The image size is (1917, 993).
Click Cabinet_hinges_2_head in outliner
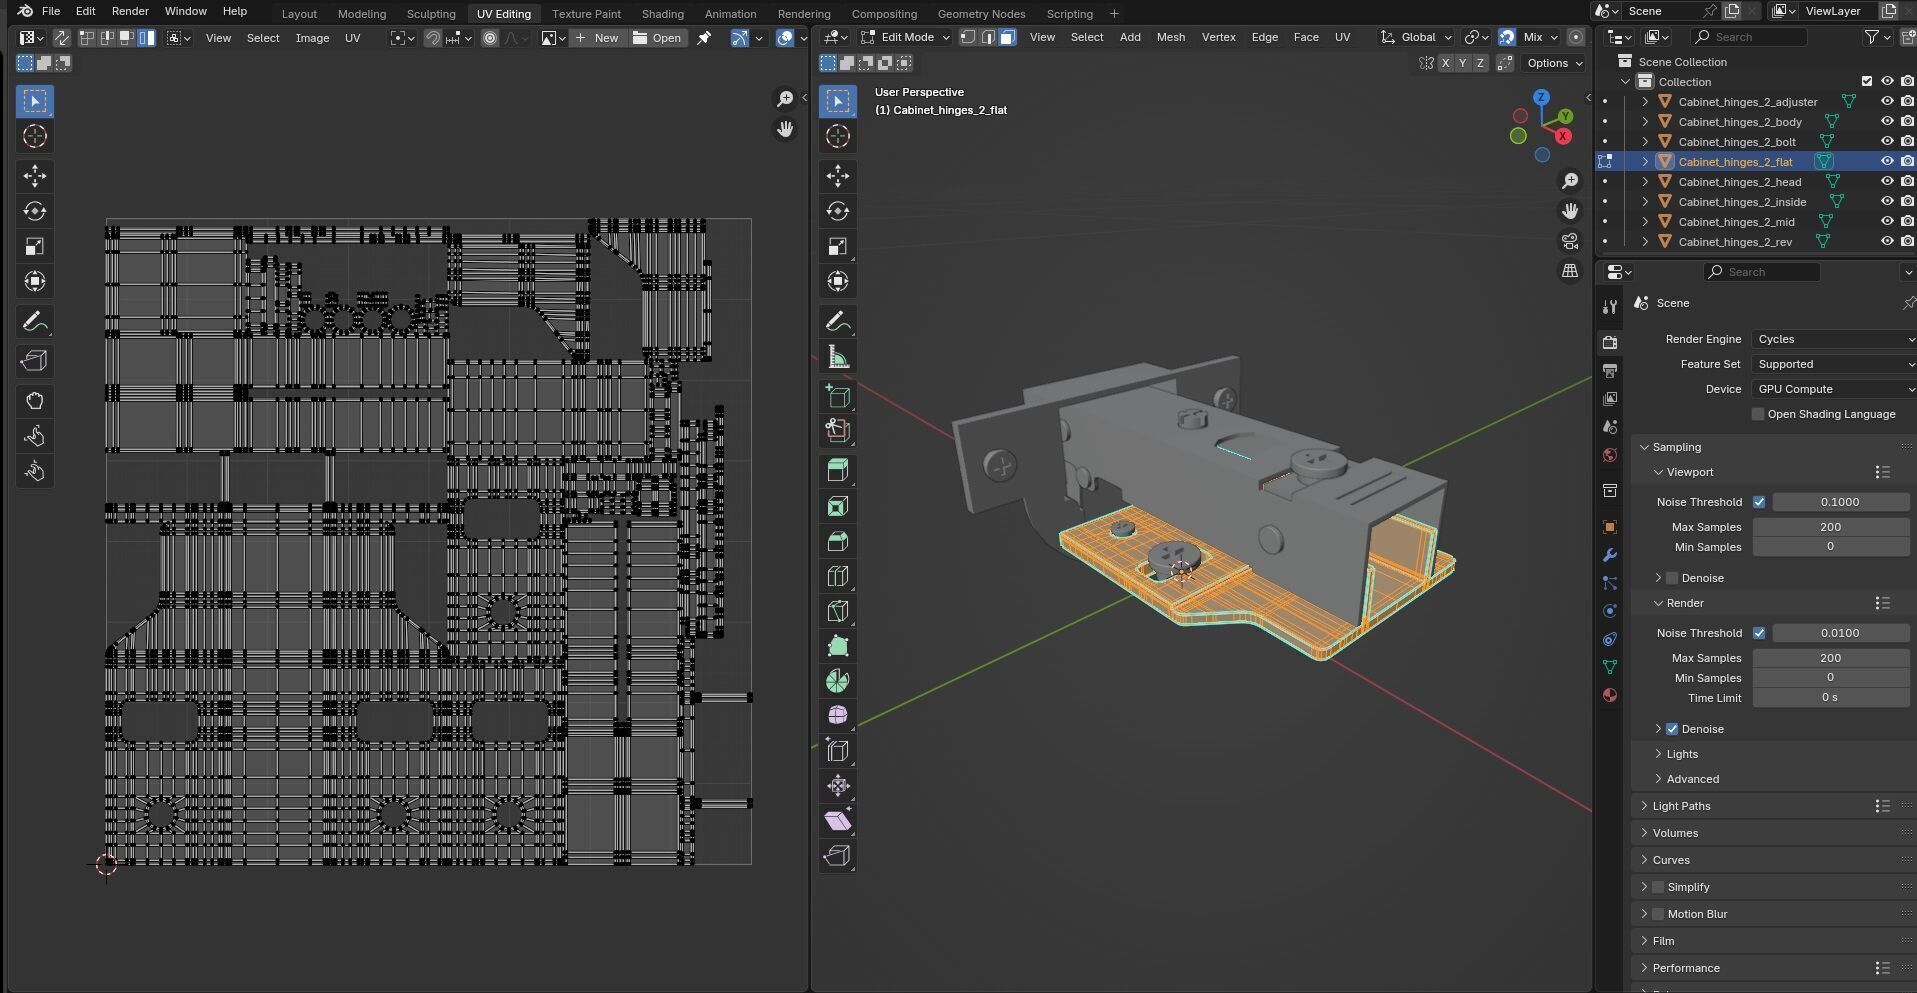(x=1740, y=182)
